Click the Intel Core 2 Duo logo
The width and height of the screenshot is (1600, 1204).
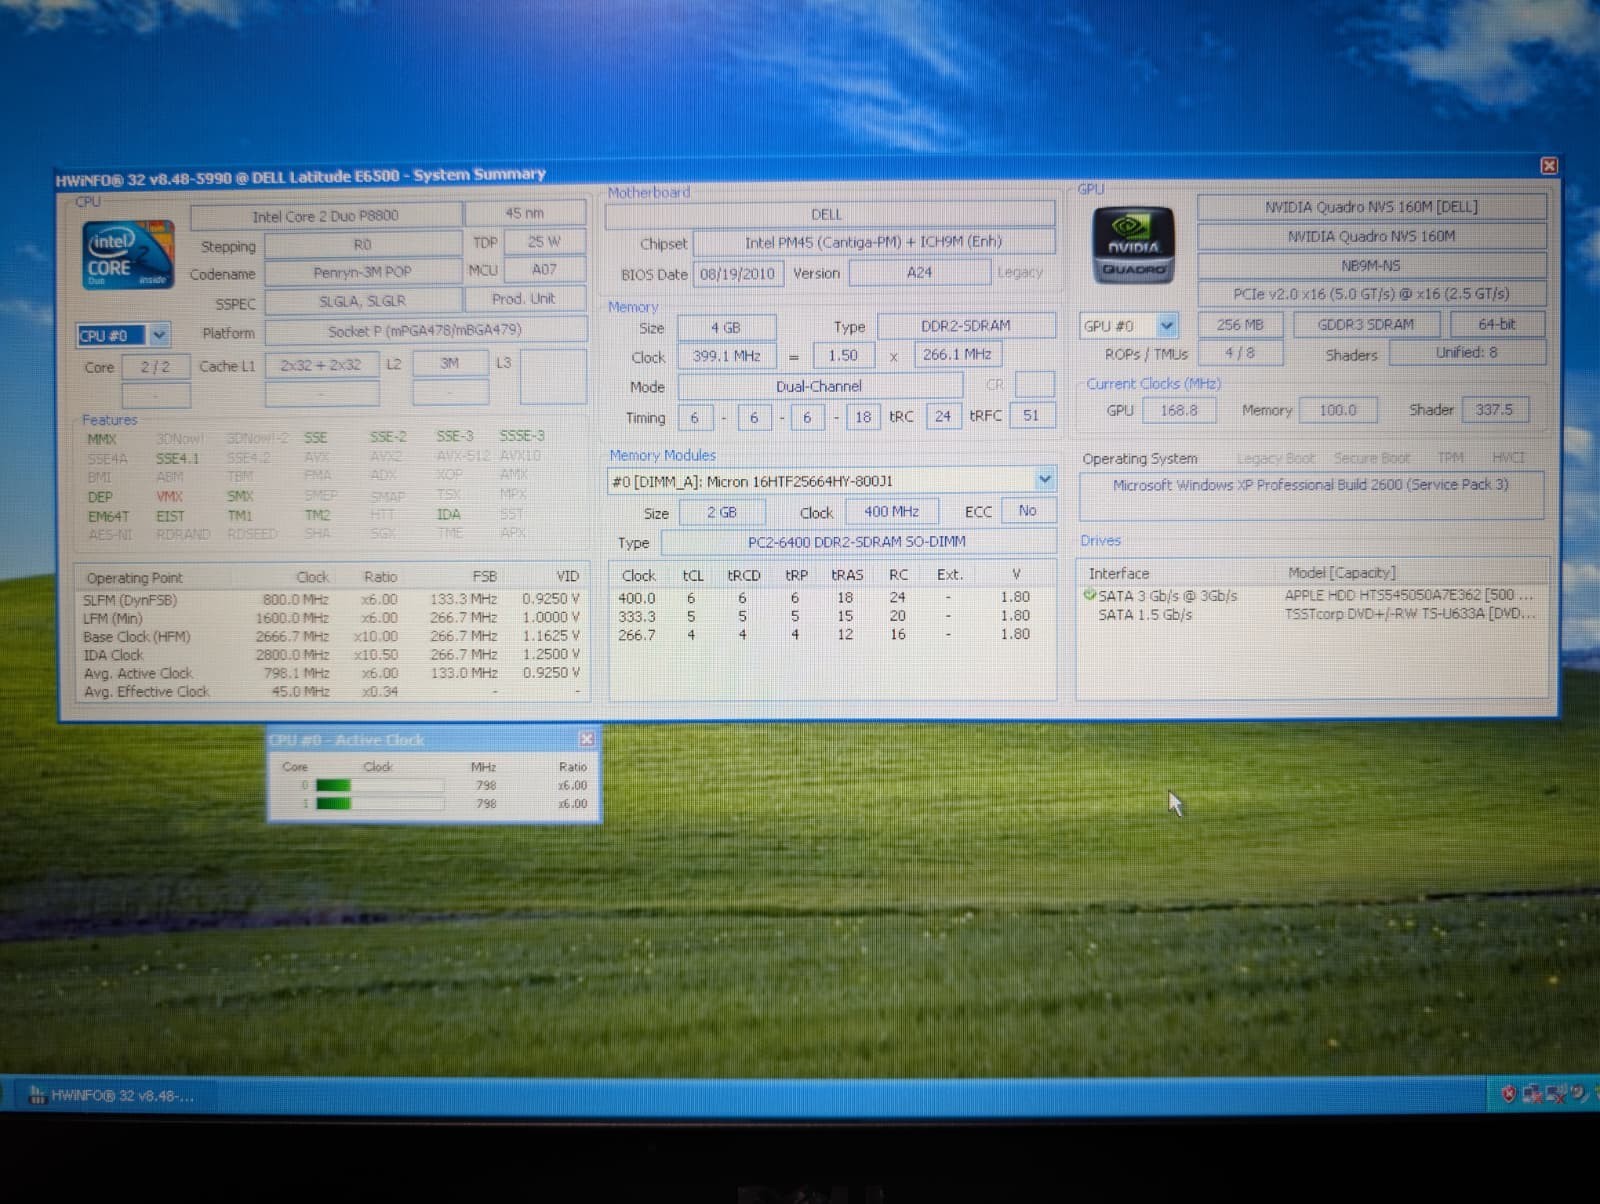click(x=128, y=255)
